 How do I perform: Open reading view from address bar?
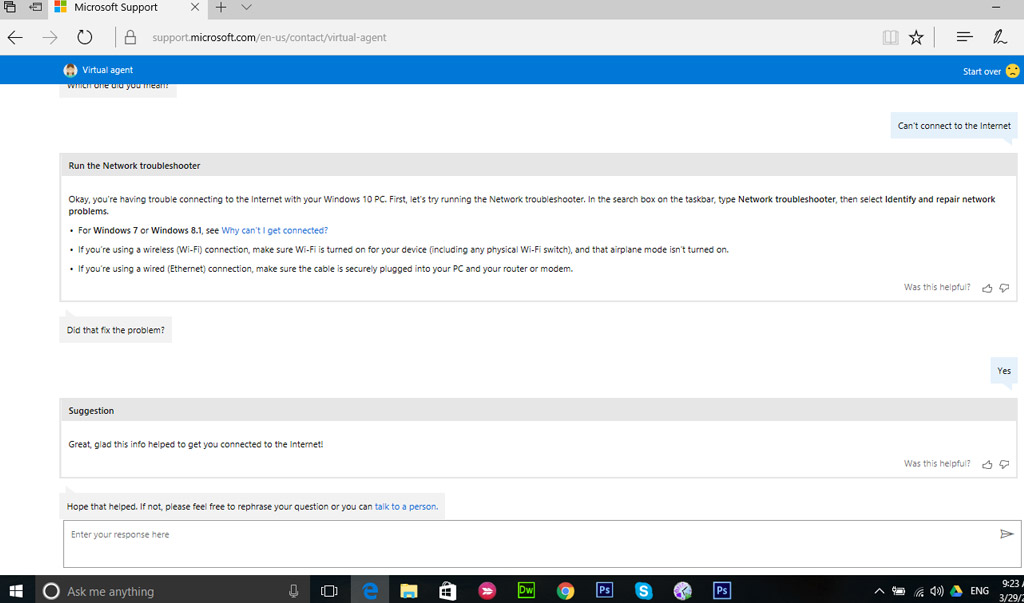tap(890, 37)
